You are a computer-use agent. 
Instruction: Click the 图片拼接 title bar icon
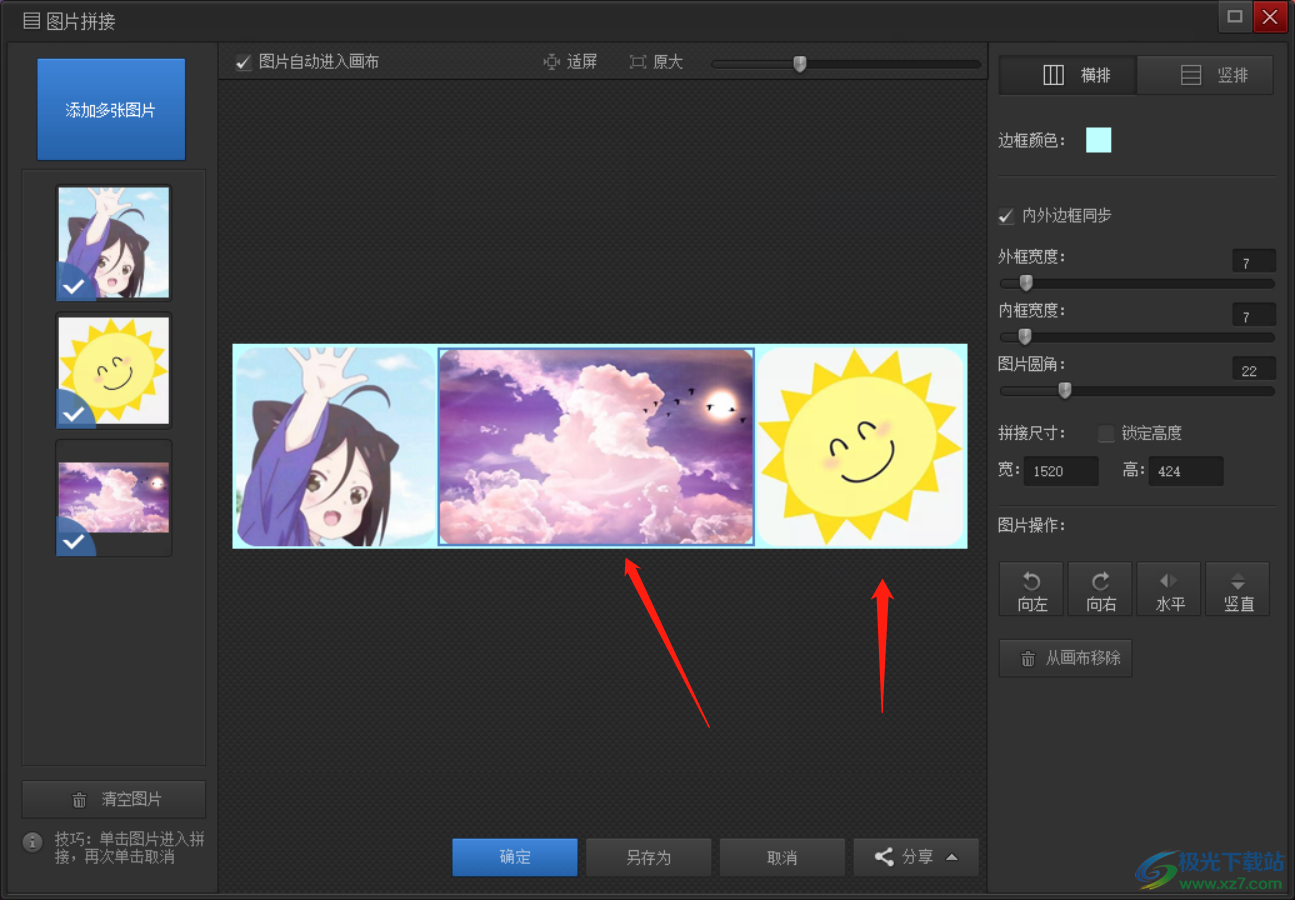coord(32,20)
